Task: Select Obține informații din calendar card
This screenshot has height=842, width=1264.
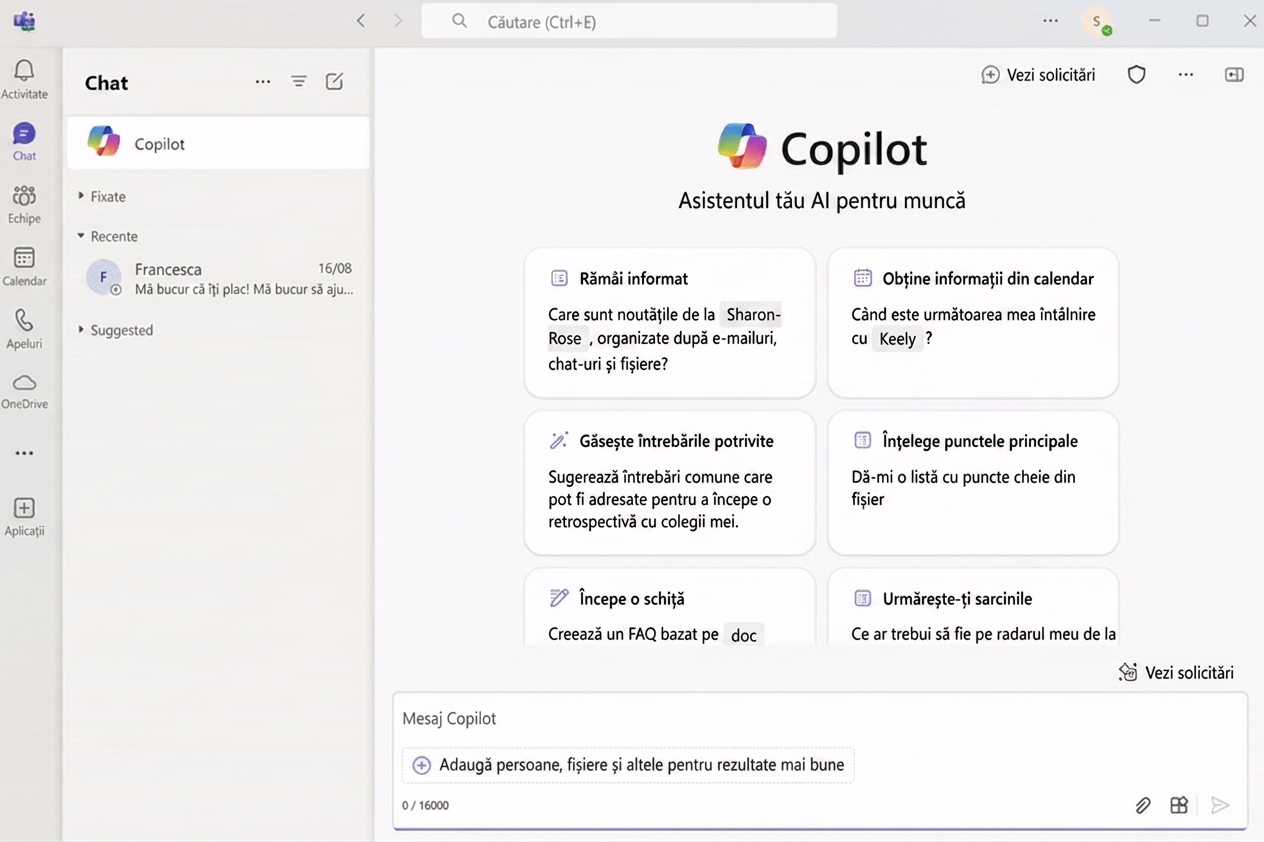Action: 973,323
